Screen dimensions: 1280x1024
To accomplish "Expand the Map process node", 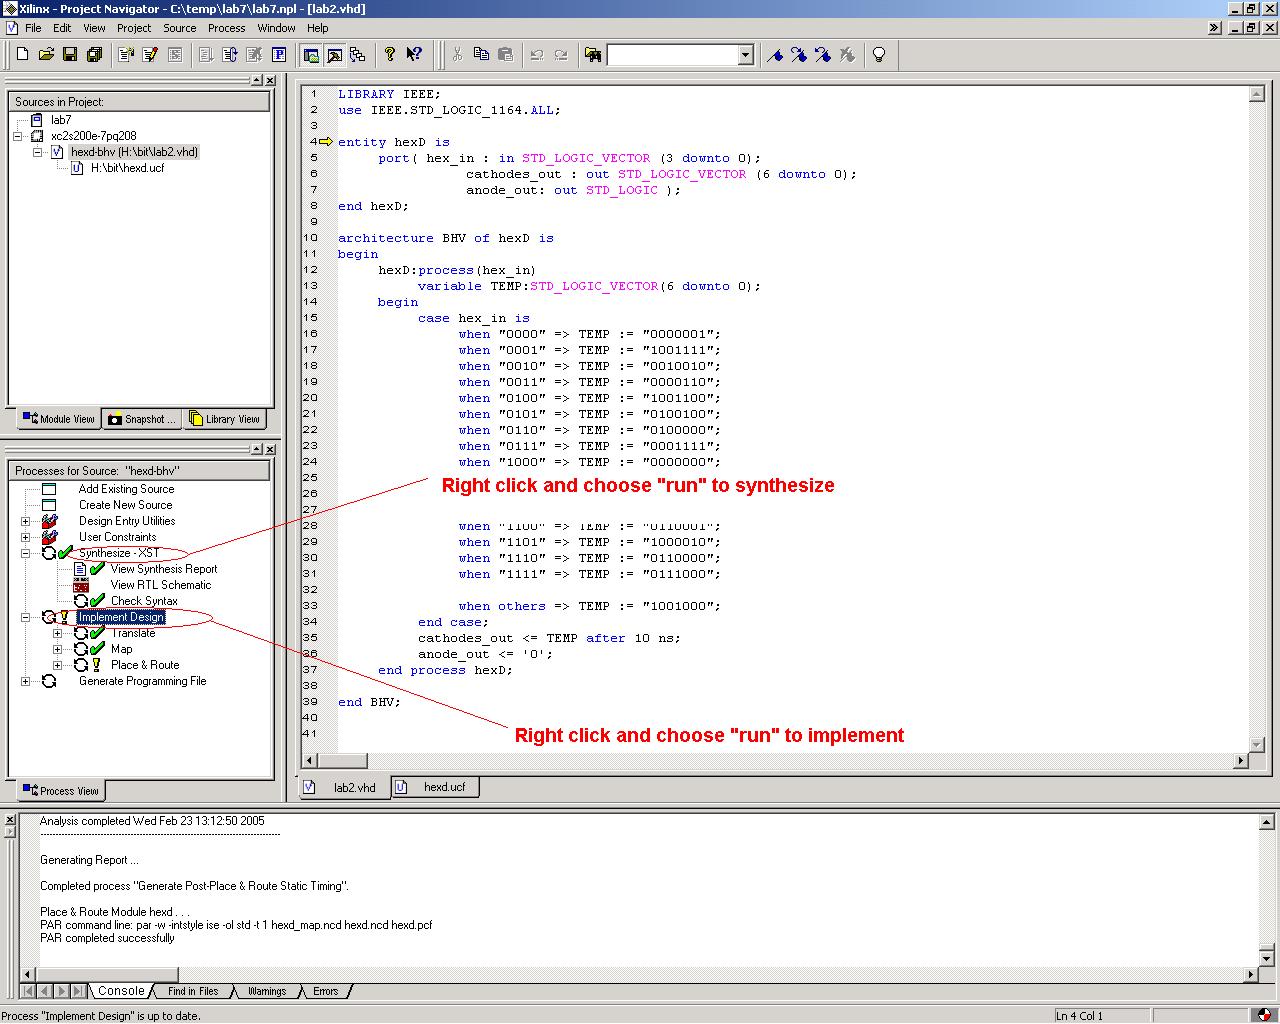I will [57, 649].
